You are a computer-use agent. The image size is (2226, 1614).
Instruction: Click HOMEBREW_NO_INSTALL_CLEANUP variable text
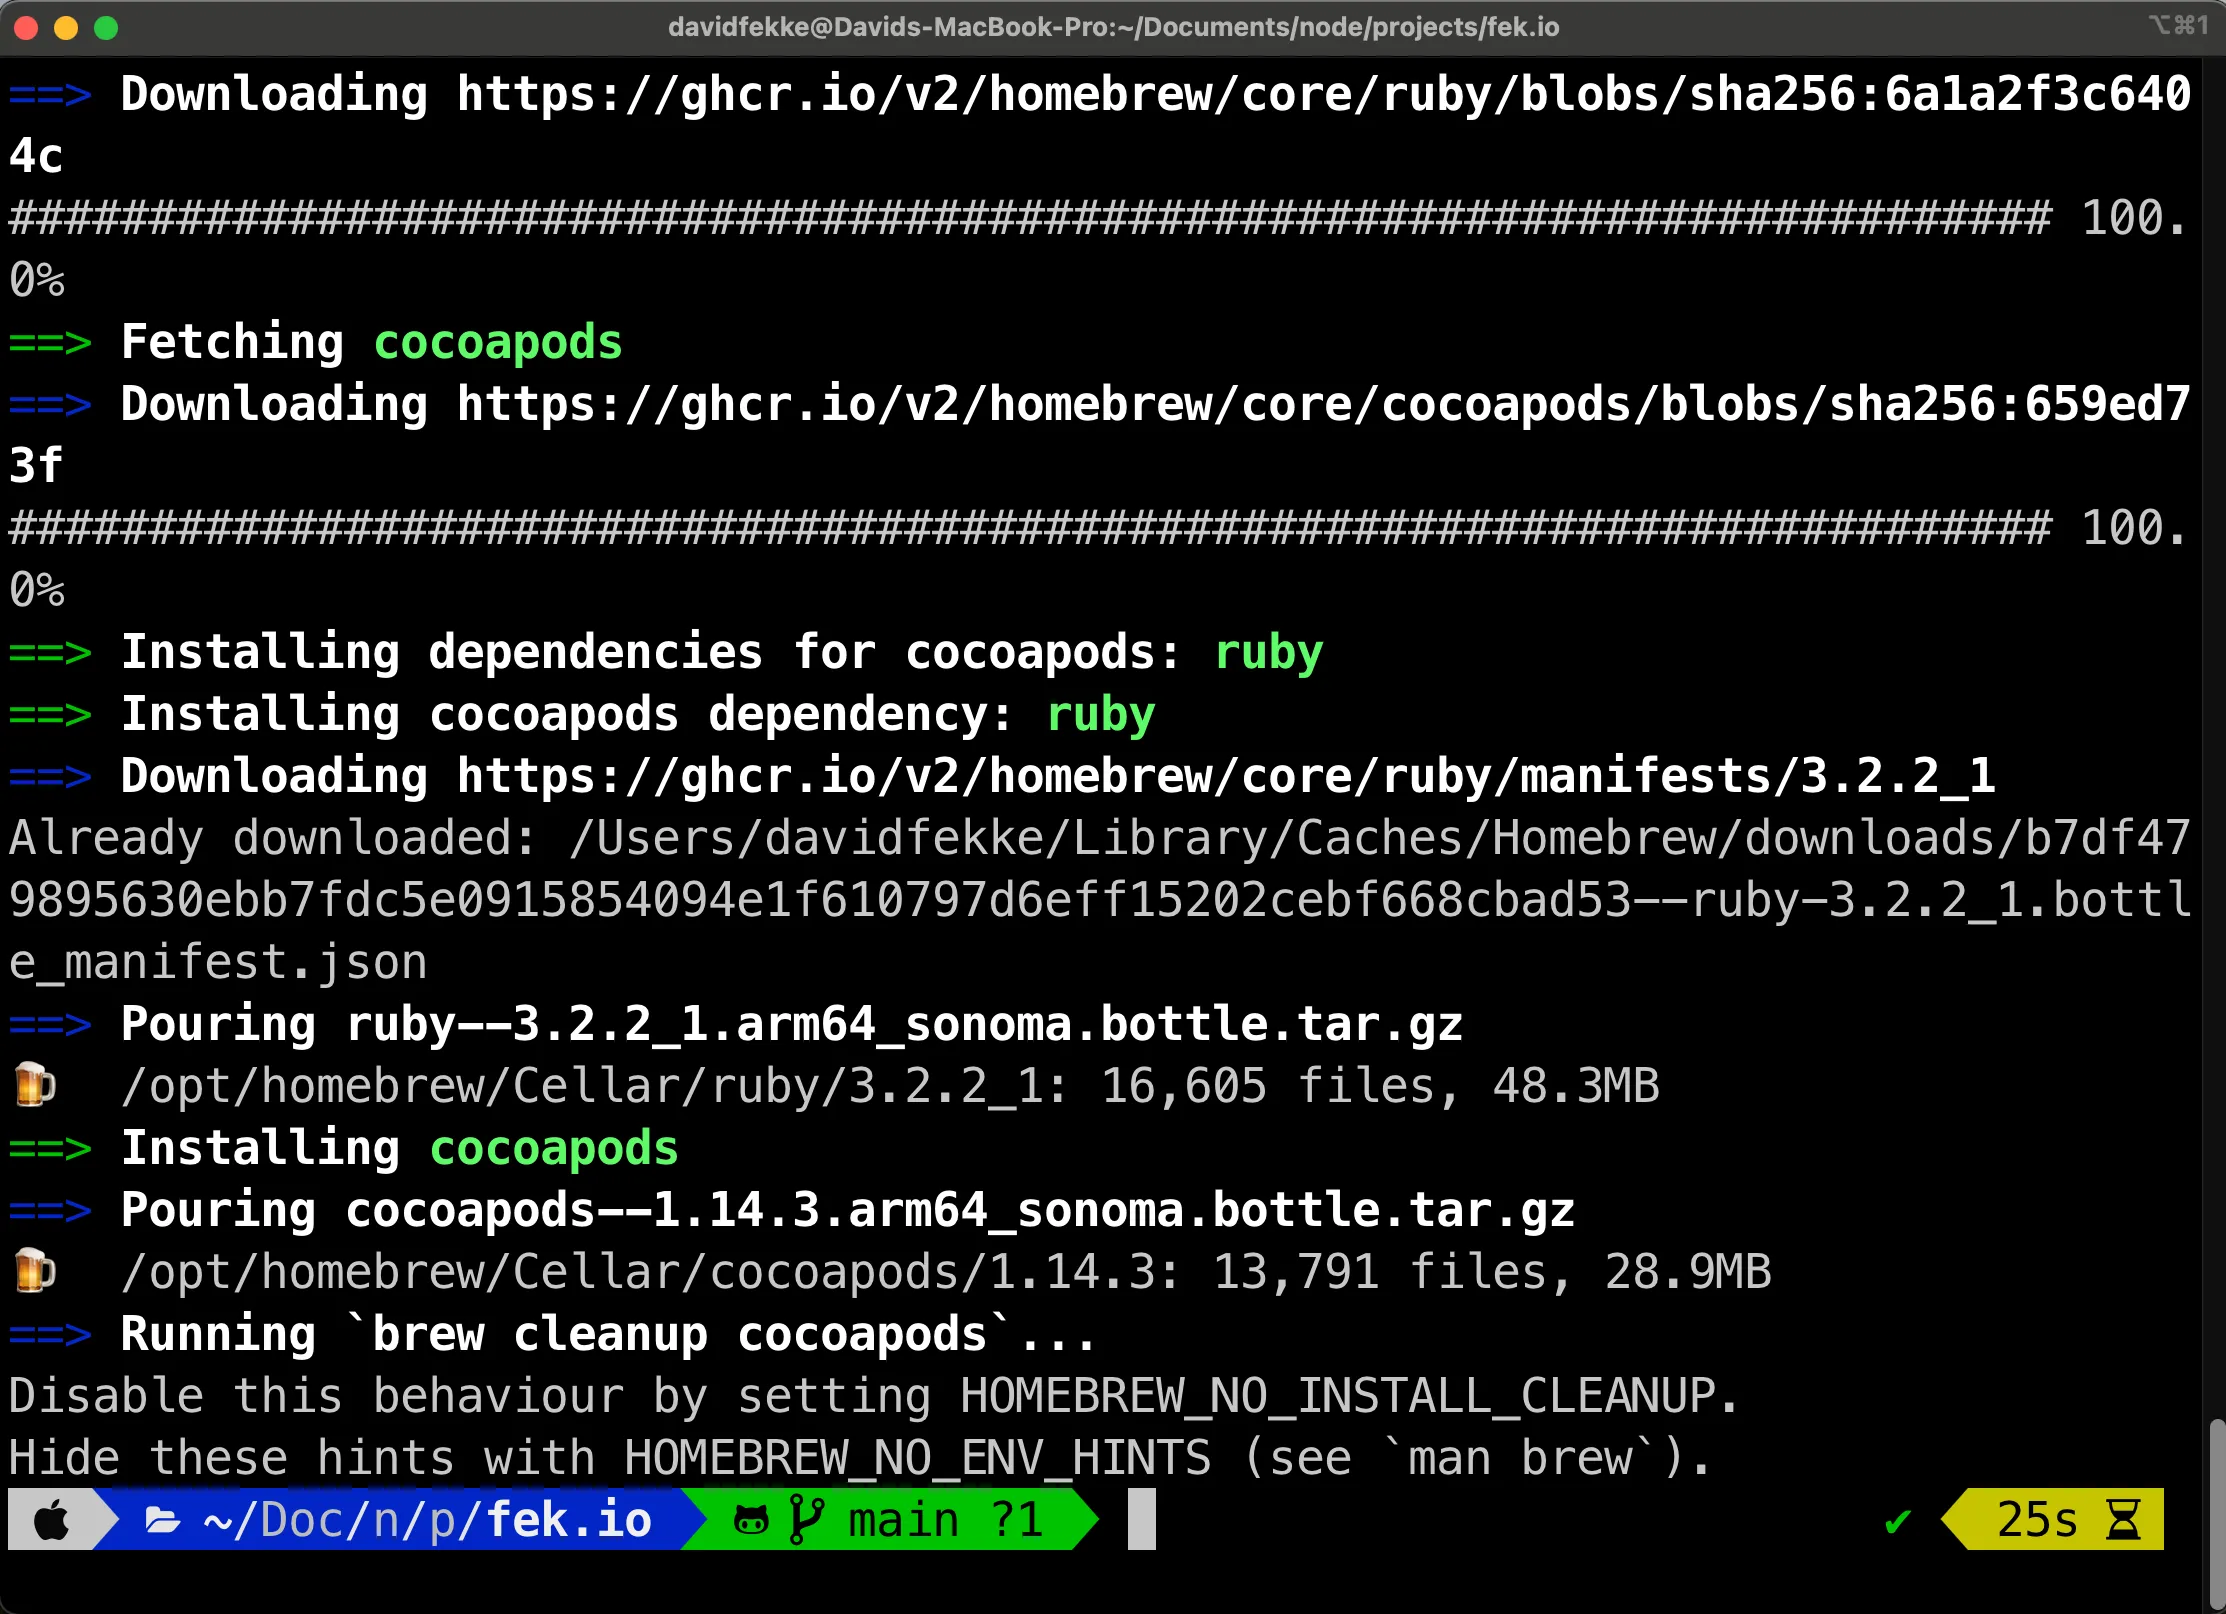pyautogui.click(x=1338, y=1397)
